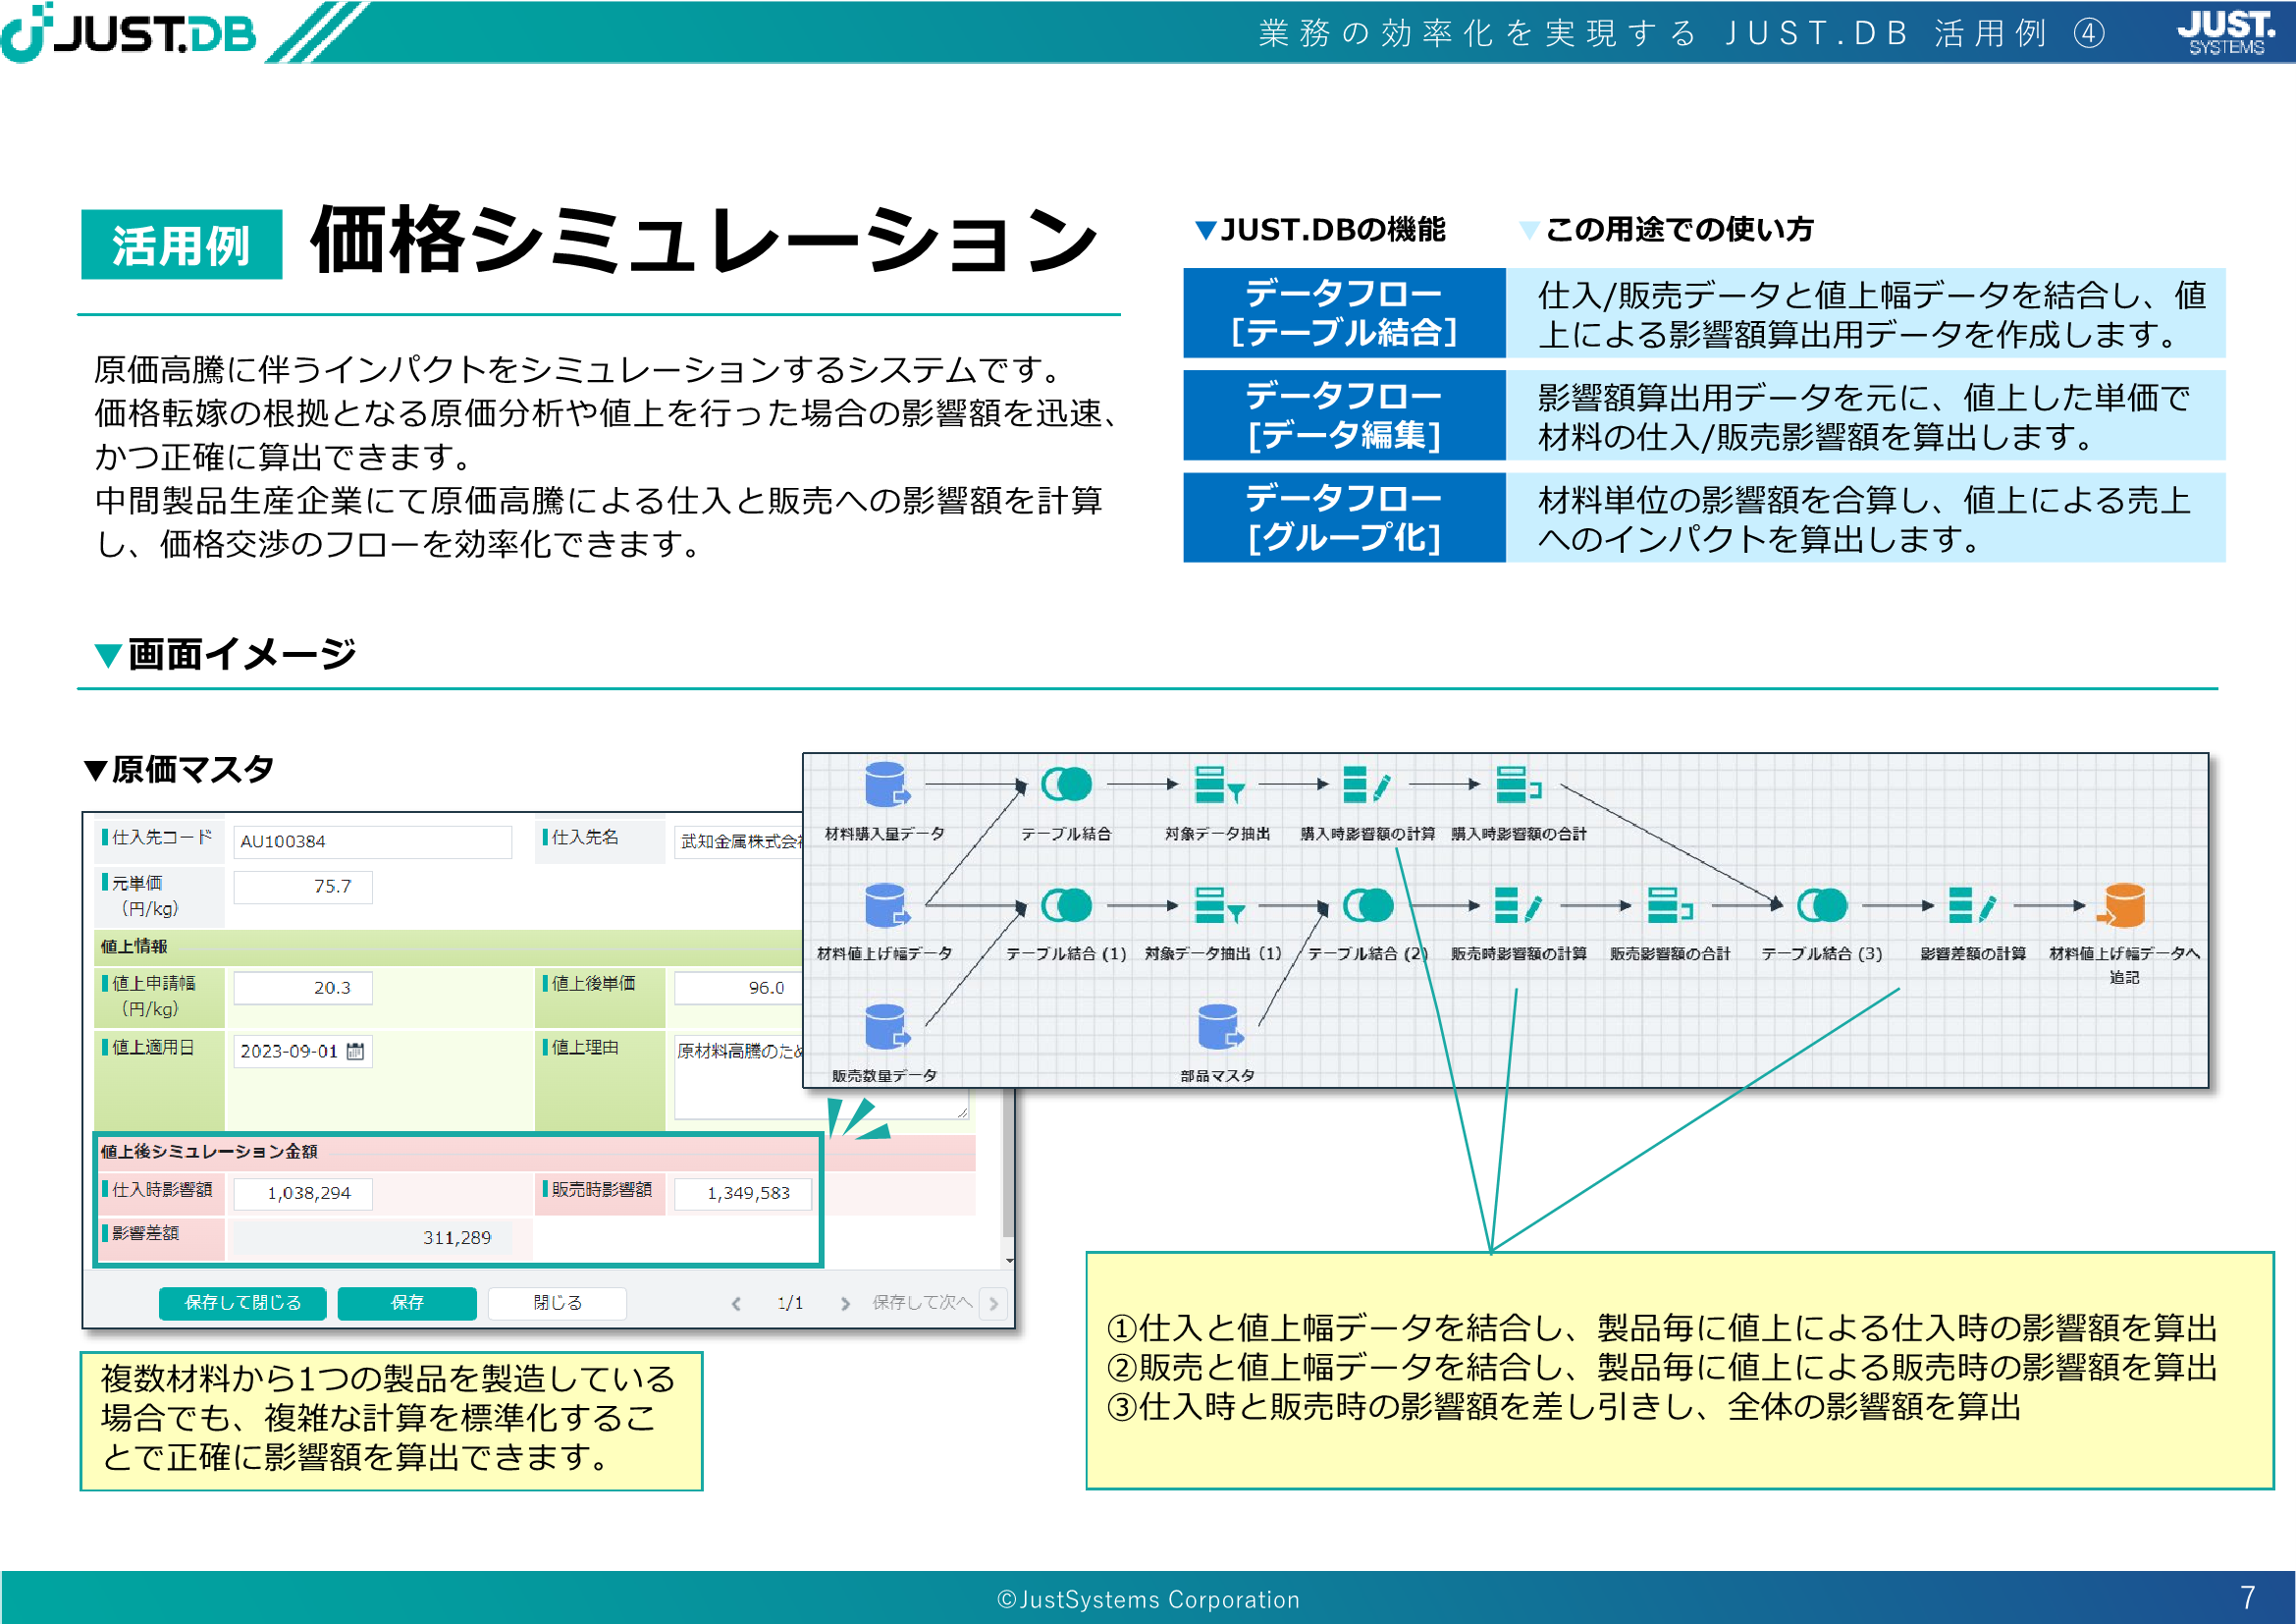Select the orange 材料値上げ幅データへ追記 output node
This screenshot has width=2296, height=1624.
tap(2124, 906)
